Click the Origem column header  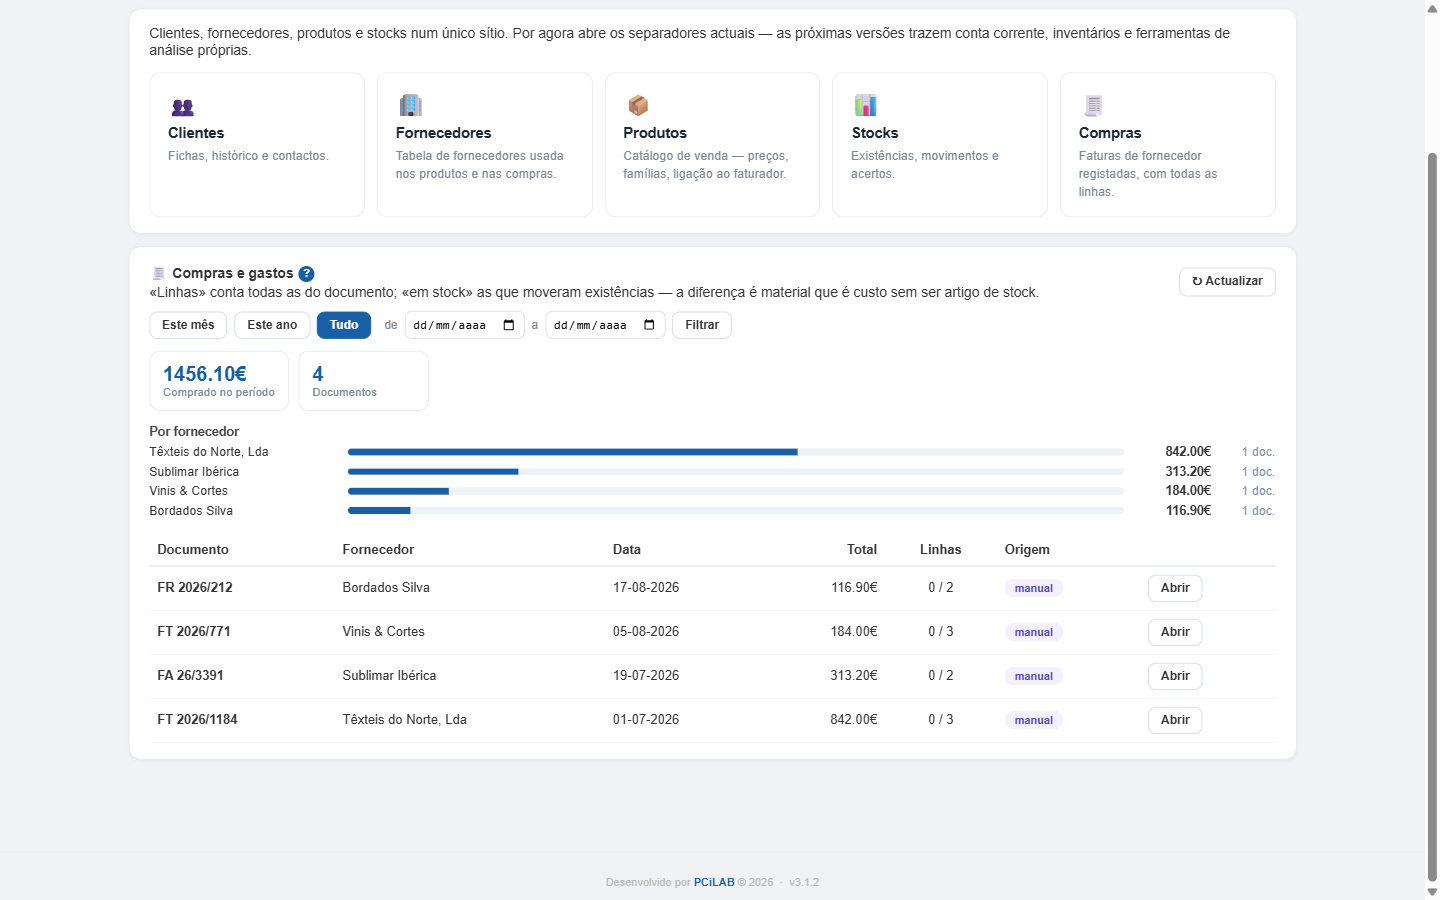[1027, 550]
